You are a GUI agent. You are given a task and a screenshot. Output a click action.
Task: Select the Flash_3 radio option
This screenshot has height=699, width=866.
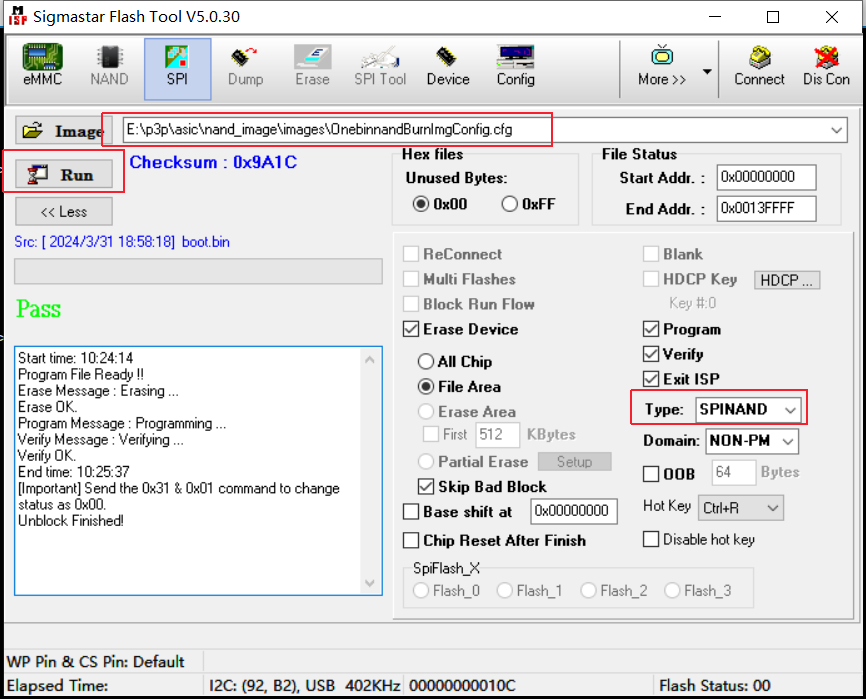coord(672,591)
